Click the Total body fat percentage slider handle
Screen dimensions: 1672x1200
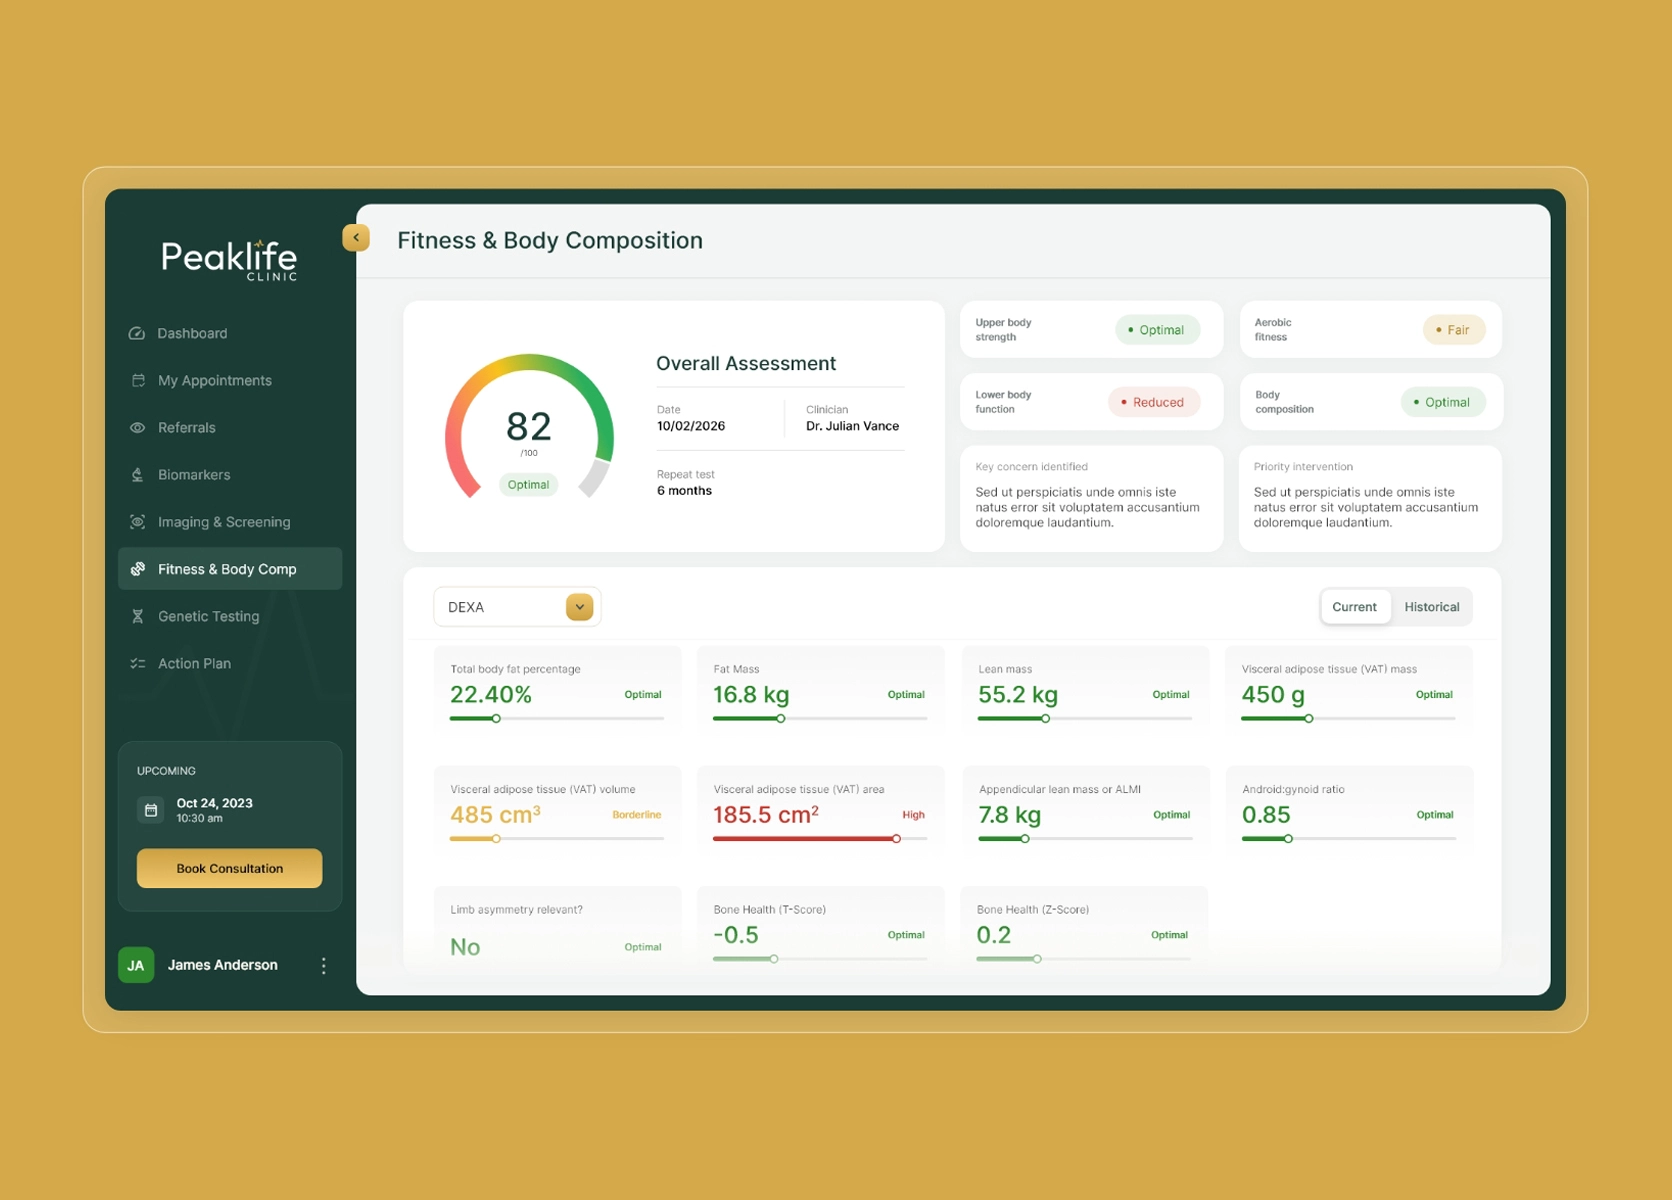(496, 719)
